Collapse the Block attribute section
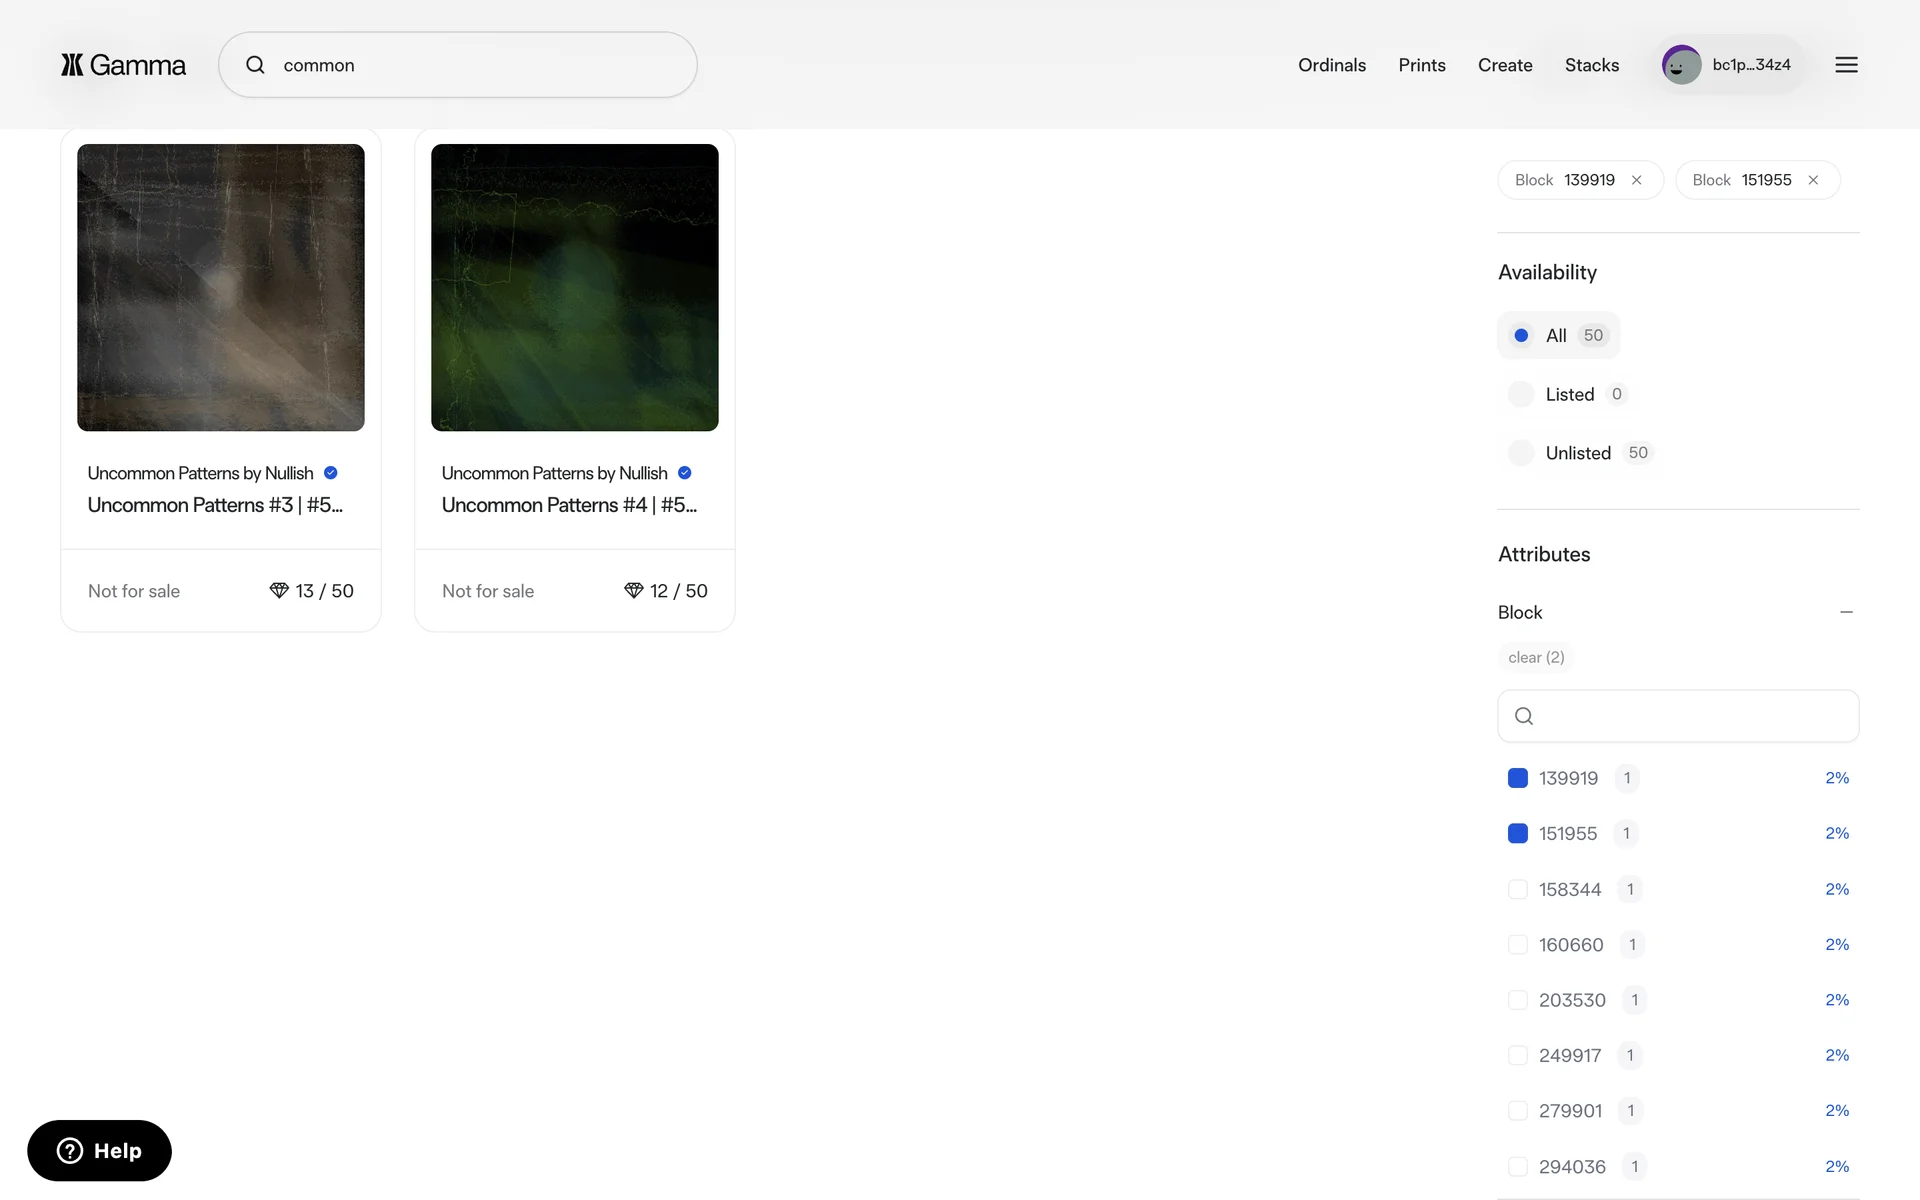Viewport: 1920px width, 1200px height. [1846, 612]
